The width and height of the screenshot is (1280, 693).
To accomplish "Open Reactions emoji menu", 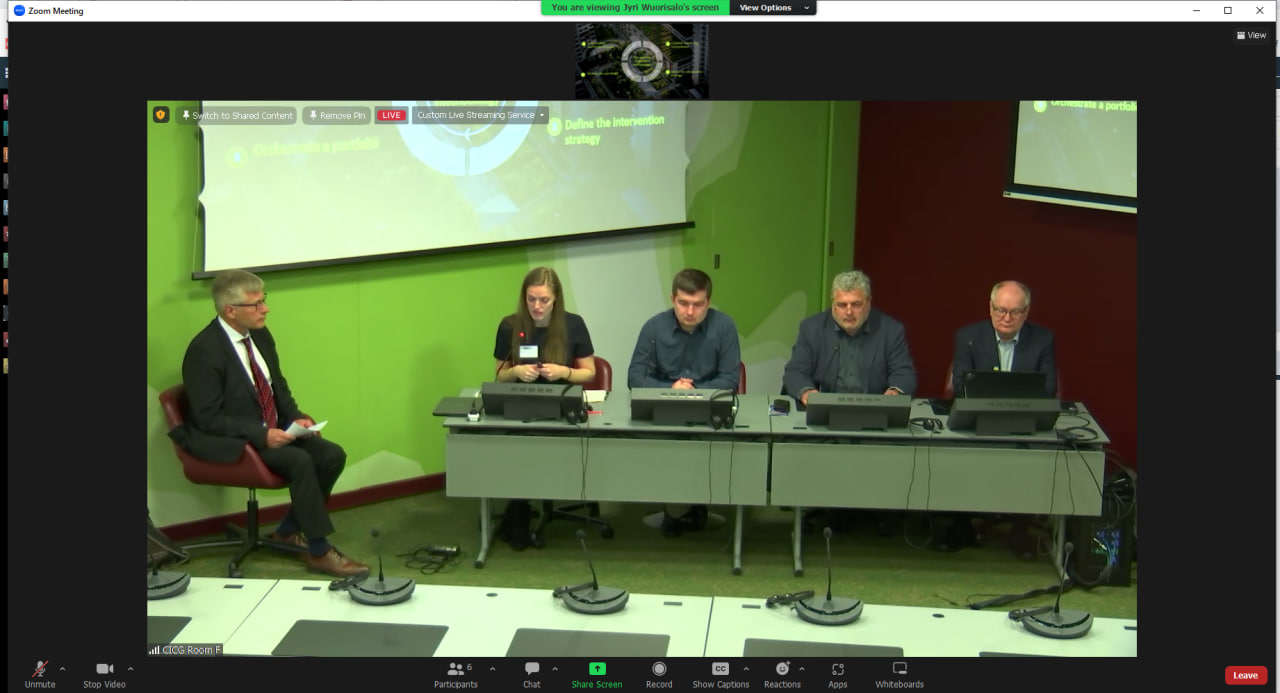I will point(782,674).
